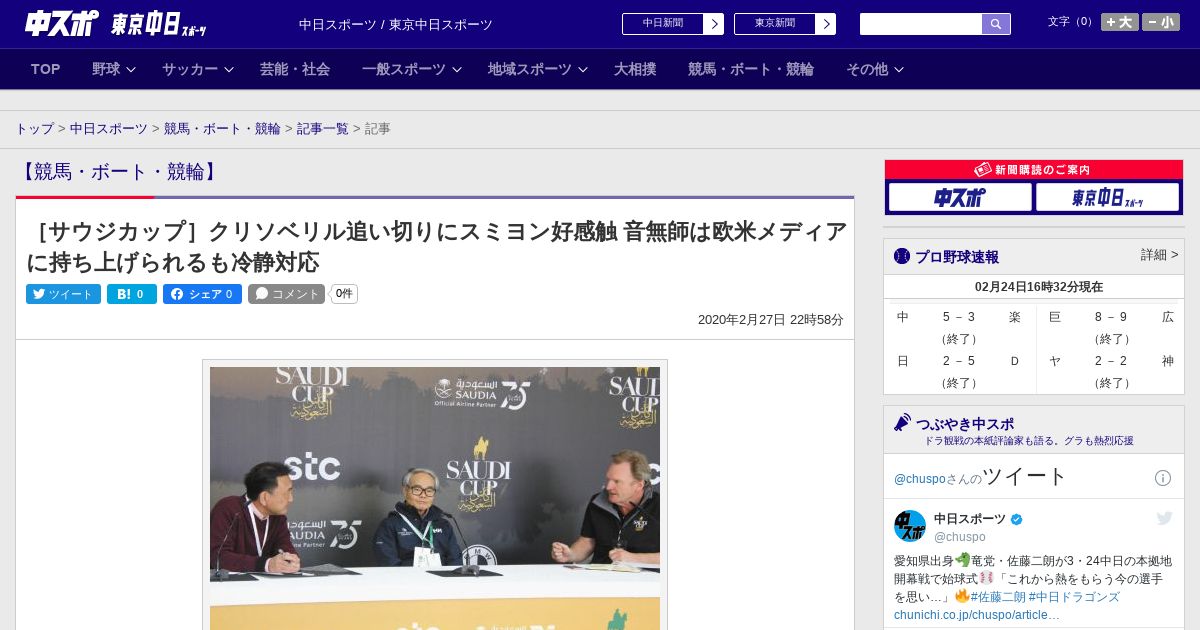This screenshot has height=630, width=1200.
Task: Expand the その他 dropdown chevron
Action: click(899, 69)
